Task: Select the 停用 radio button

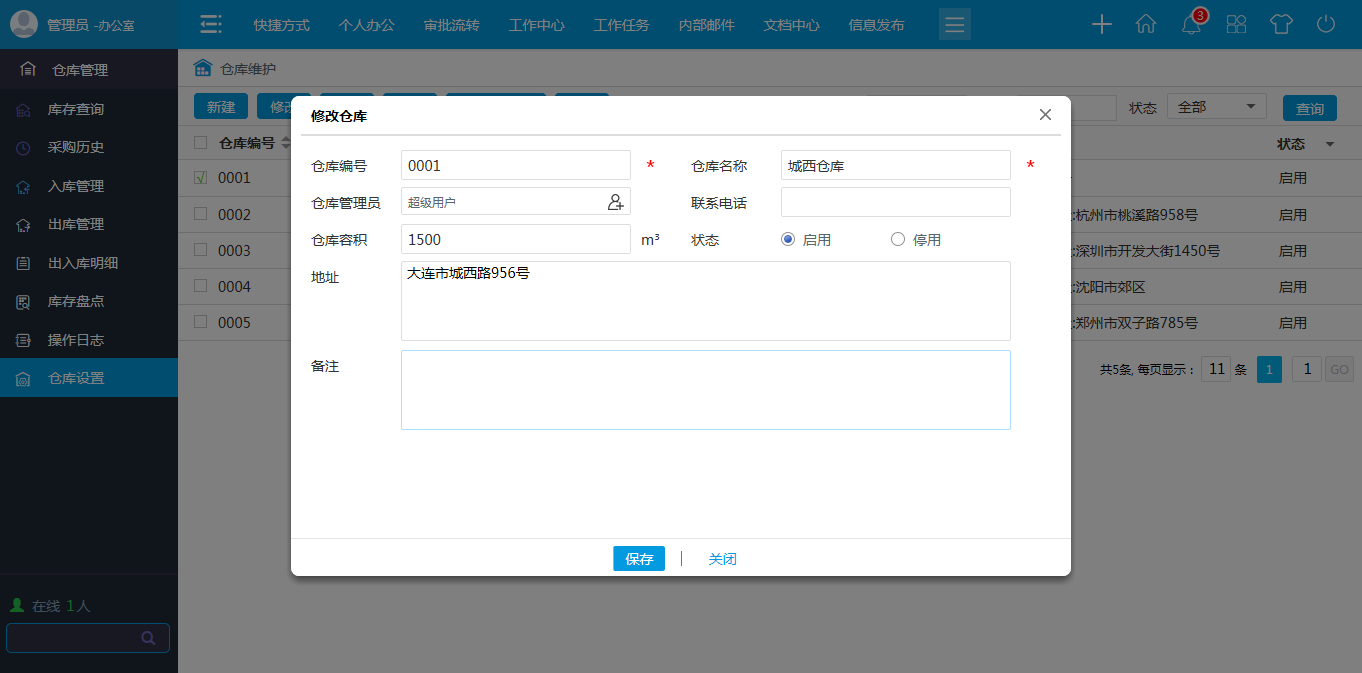Action: point(897,239)
